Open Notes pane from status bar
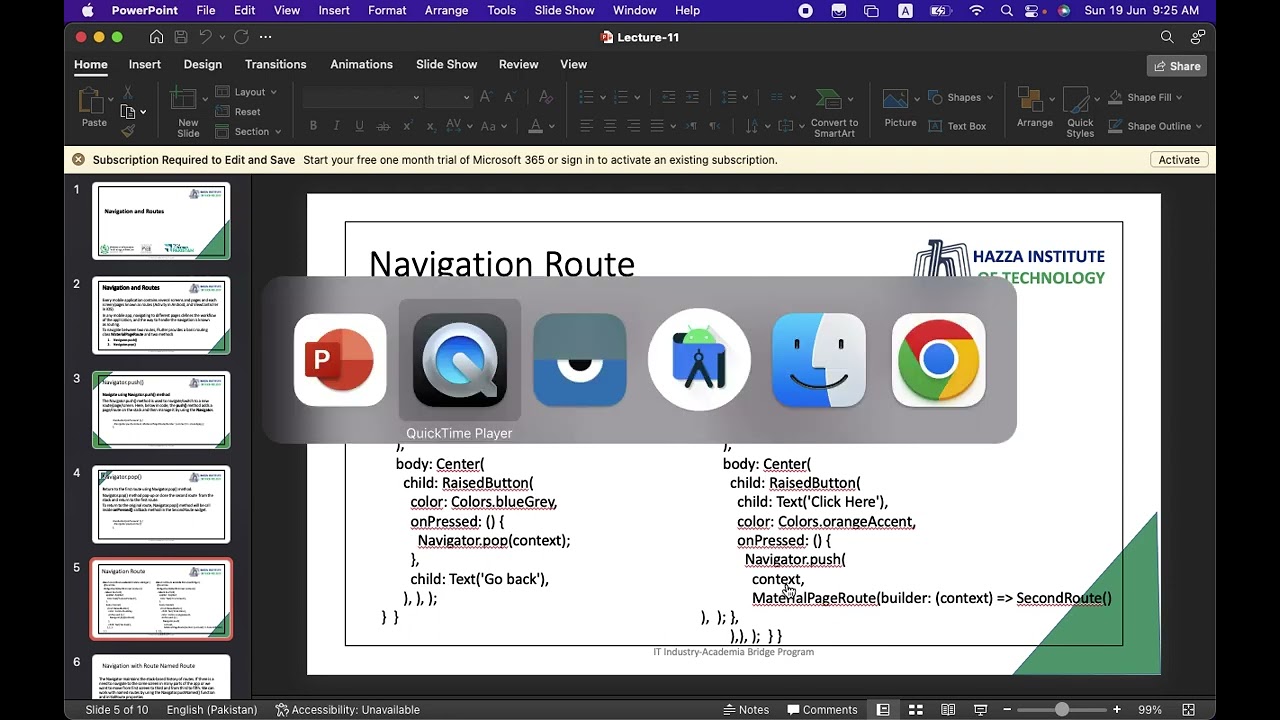The image size is (1280, 720). click(746, 710)
